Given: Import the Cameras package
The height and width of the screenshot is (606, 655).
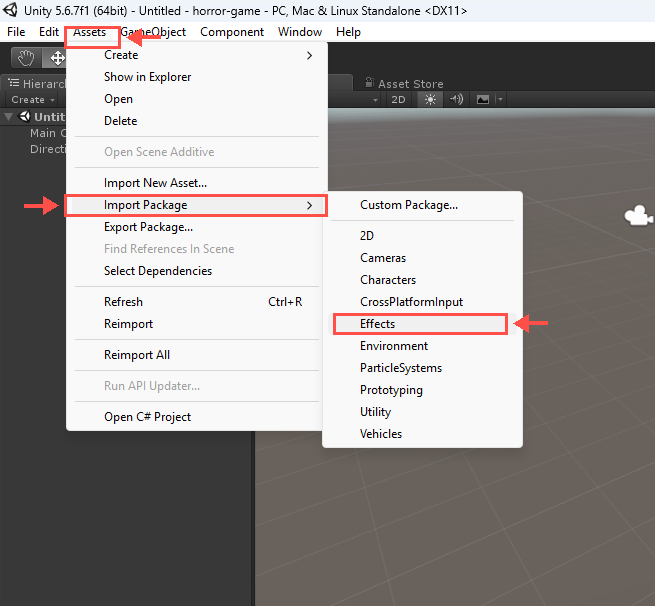Looking at the screenshot, I should [x=422, y=258].
